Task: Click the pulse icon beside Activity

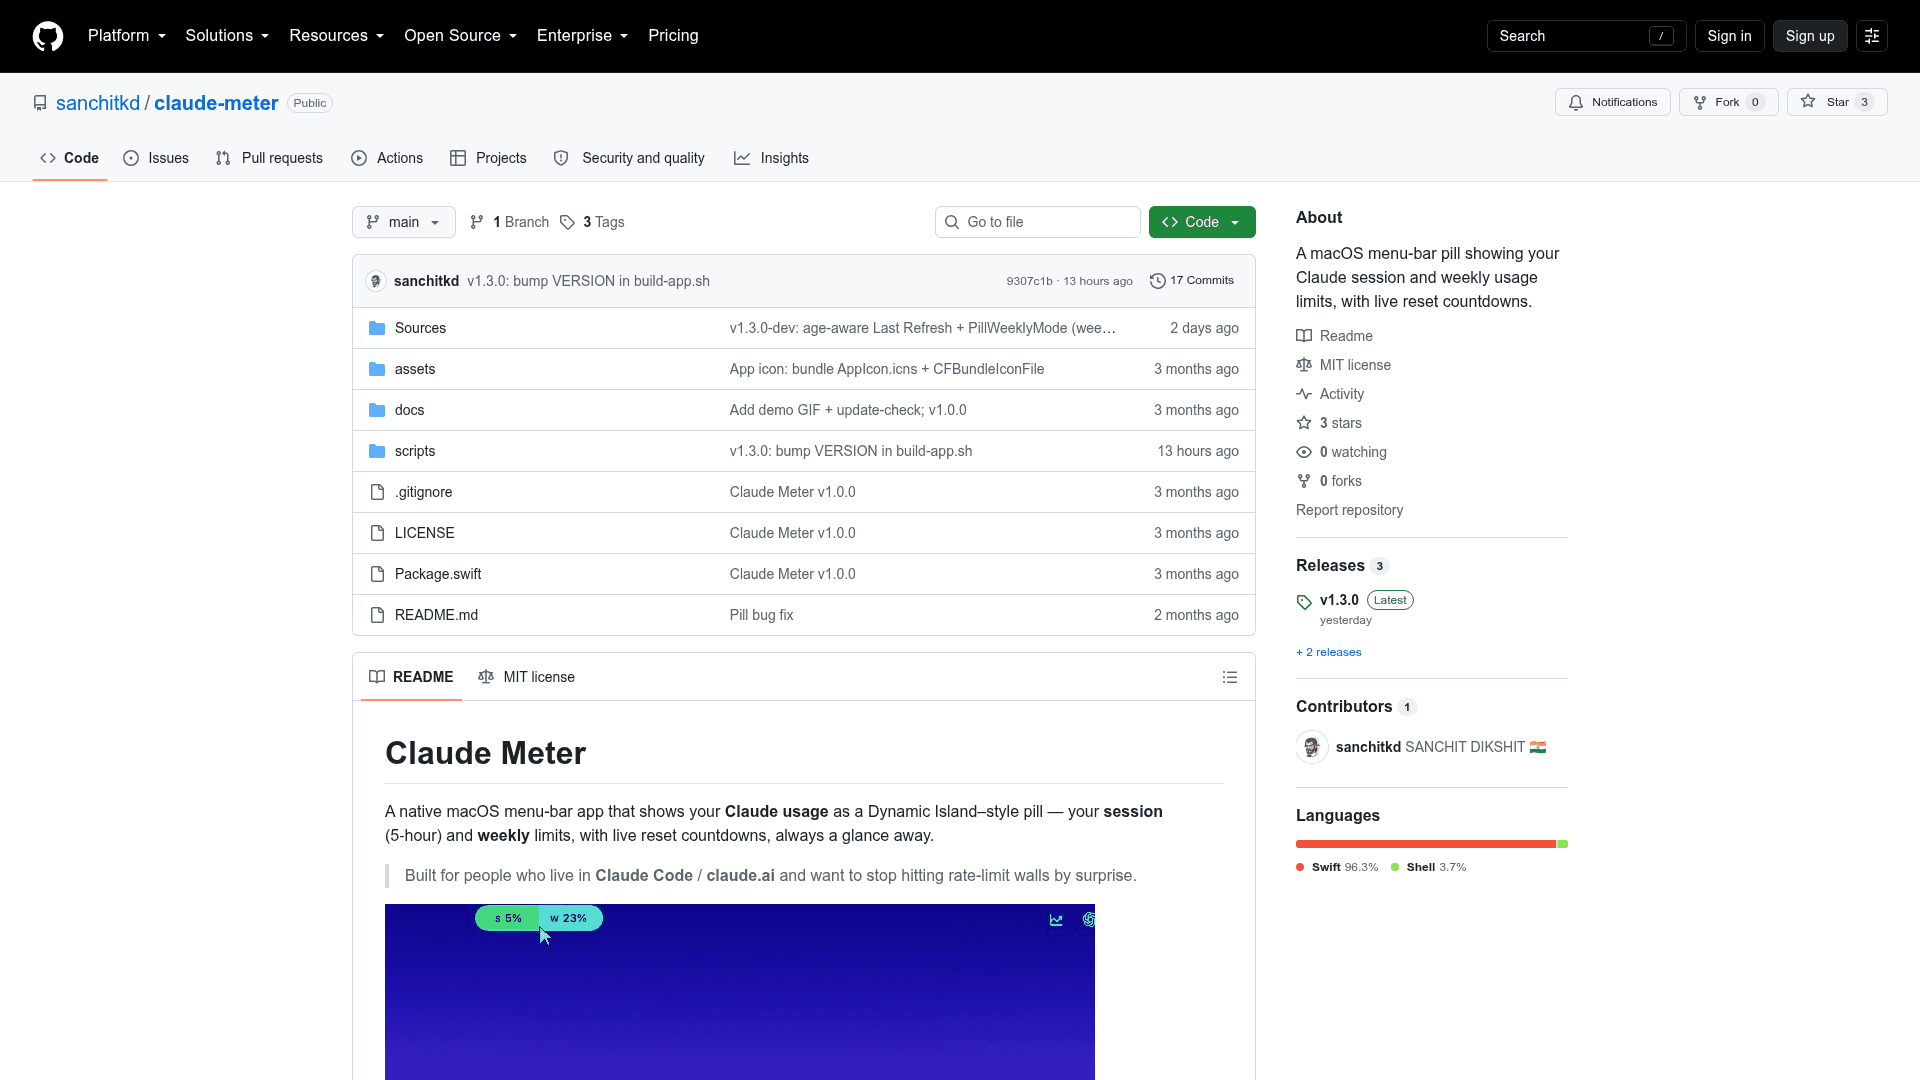Action: click(1304, 394)
